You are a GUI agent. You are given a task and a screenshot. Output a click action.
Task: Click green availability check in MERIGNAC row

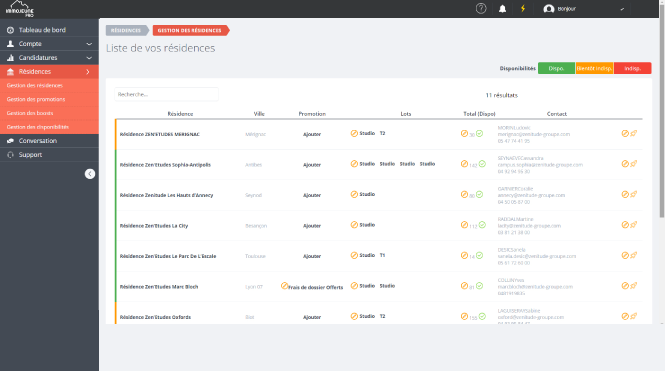(x=479, y=134)
